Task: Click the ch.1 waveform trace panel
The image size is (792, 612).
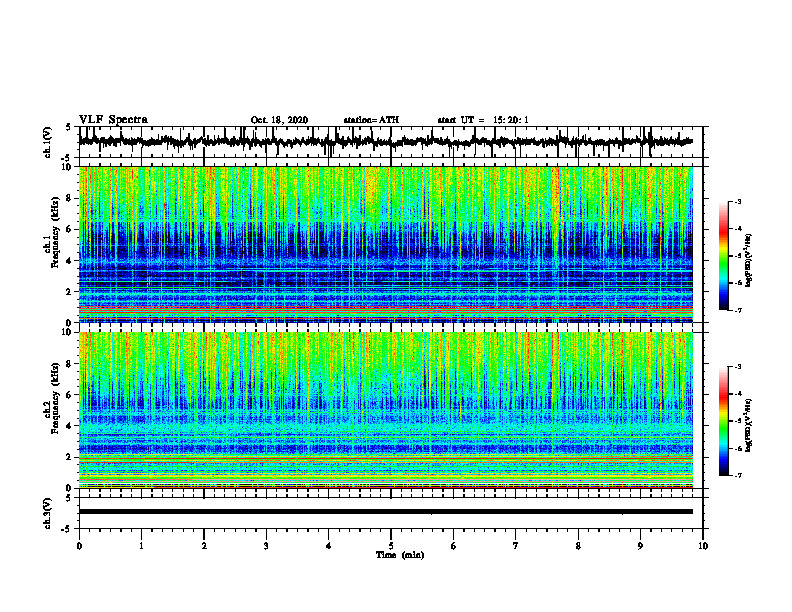Action: coord(391,142)
